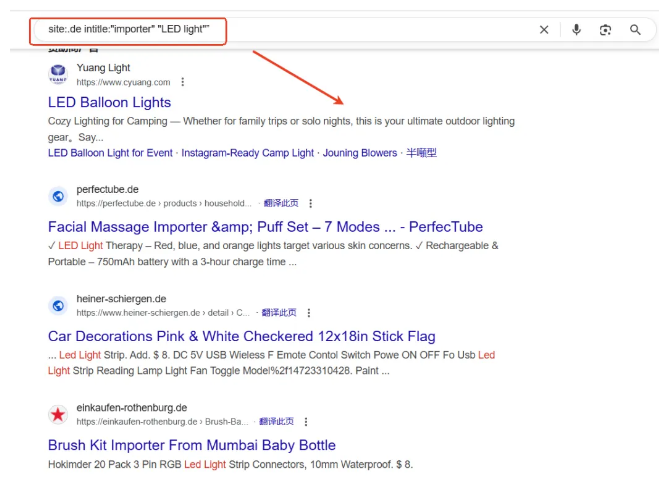Open Google Lens image search icon
Viewport: 659px width, 479px height.
[x=605, y=30]
